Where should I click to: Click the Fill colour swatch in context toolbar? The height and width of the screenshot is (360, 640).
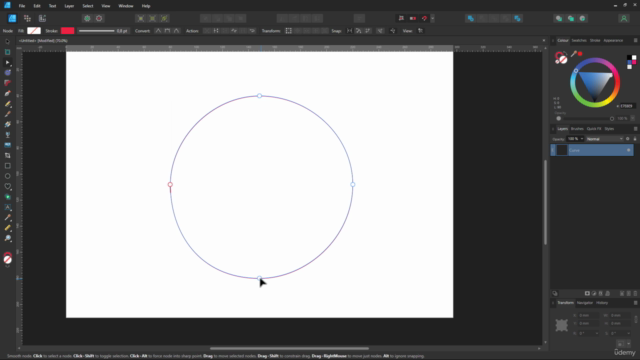(x=34, y=31)
